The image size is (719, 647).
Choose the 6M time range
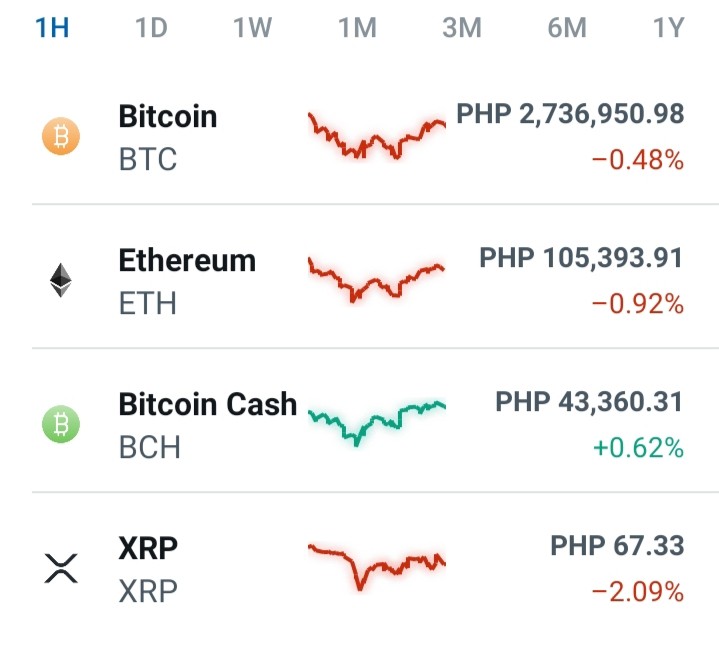point(567,28)
